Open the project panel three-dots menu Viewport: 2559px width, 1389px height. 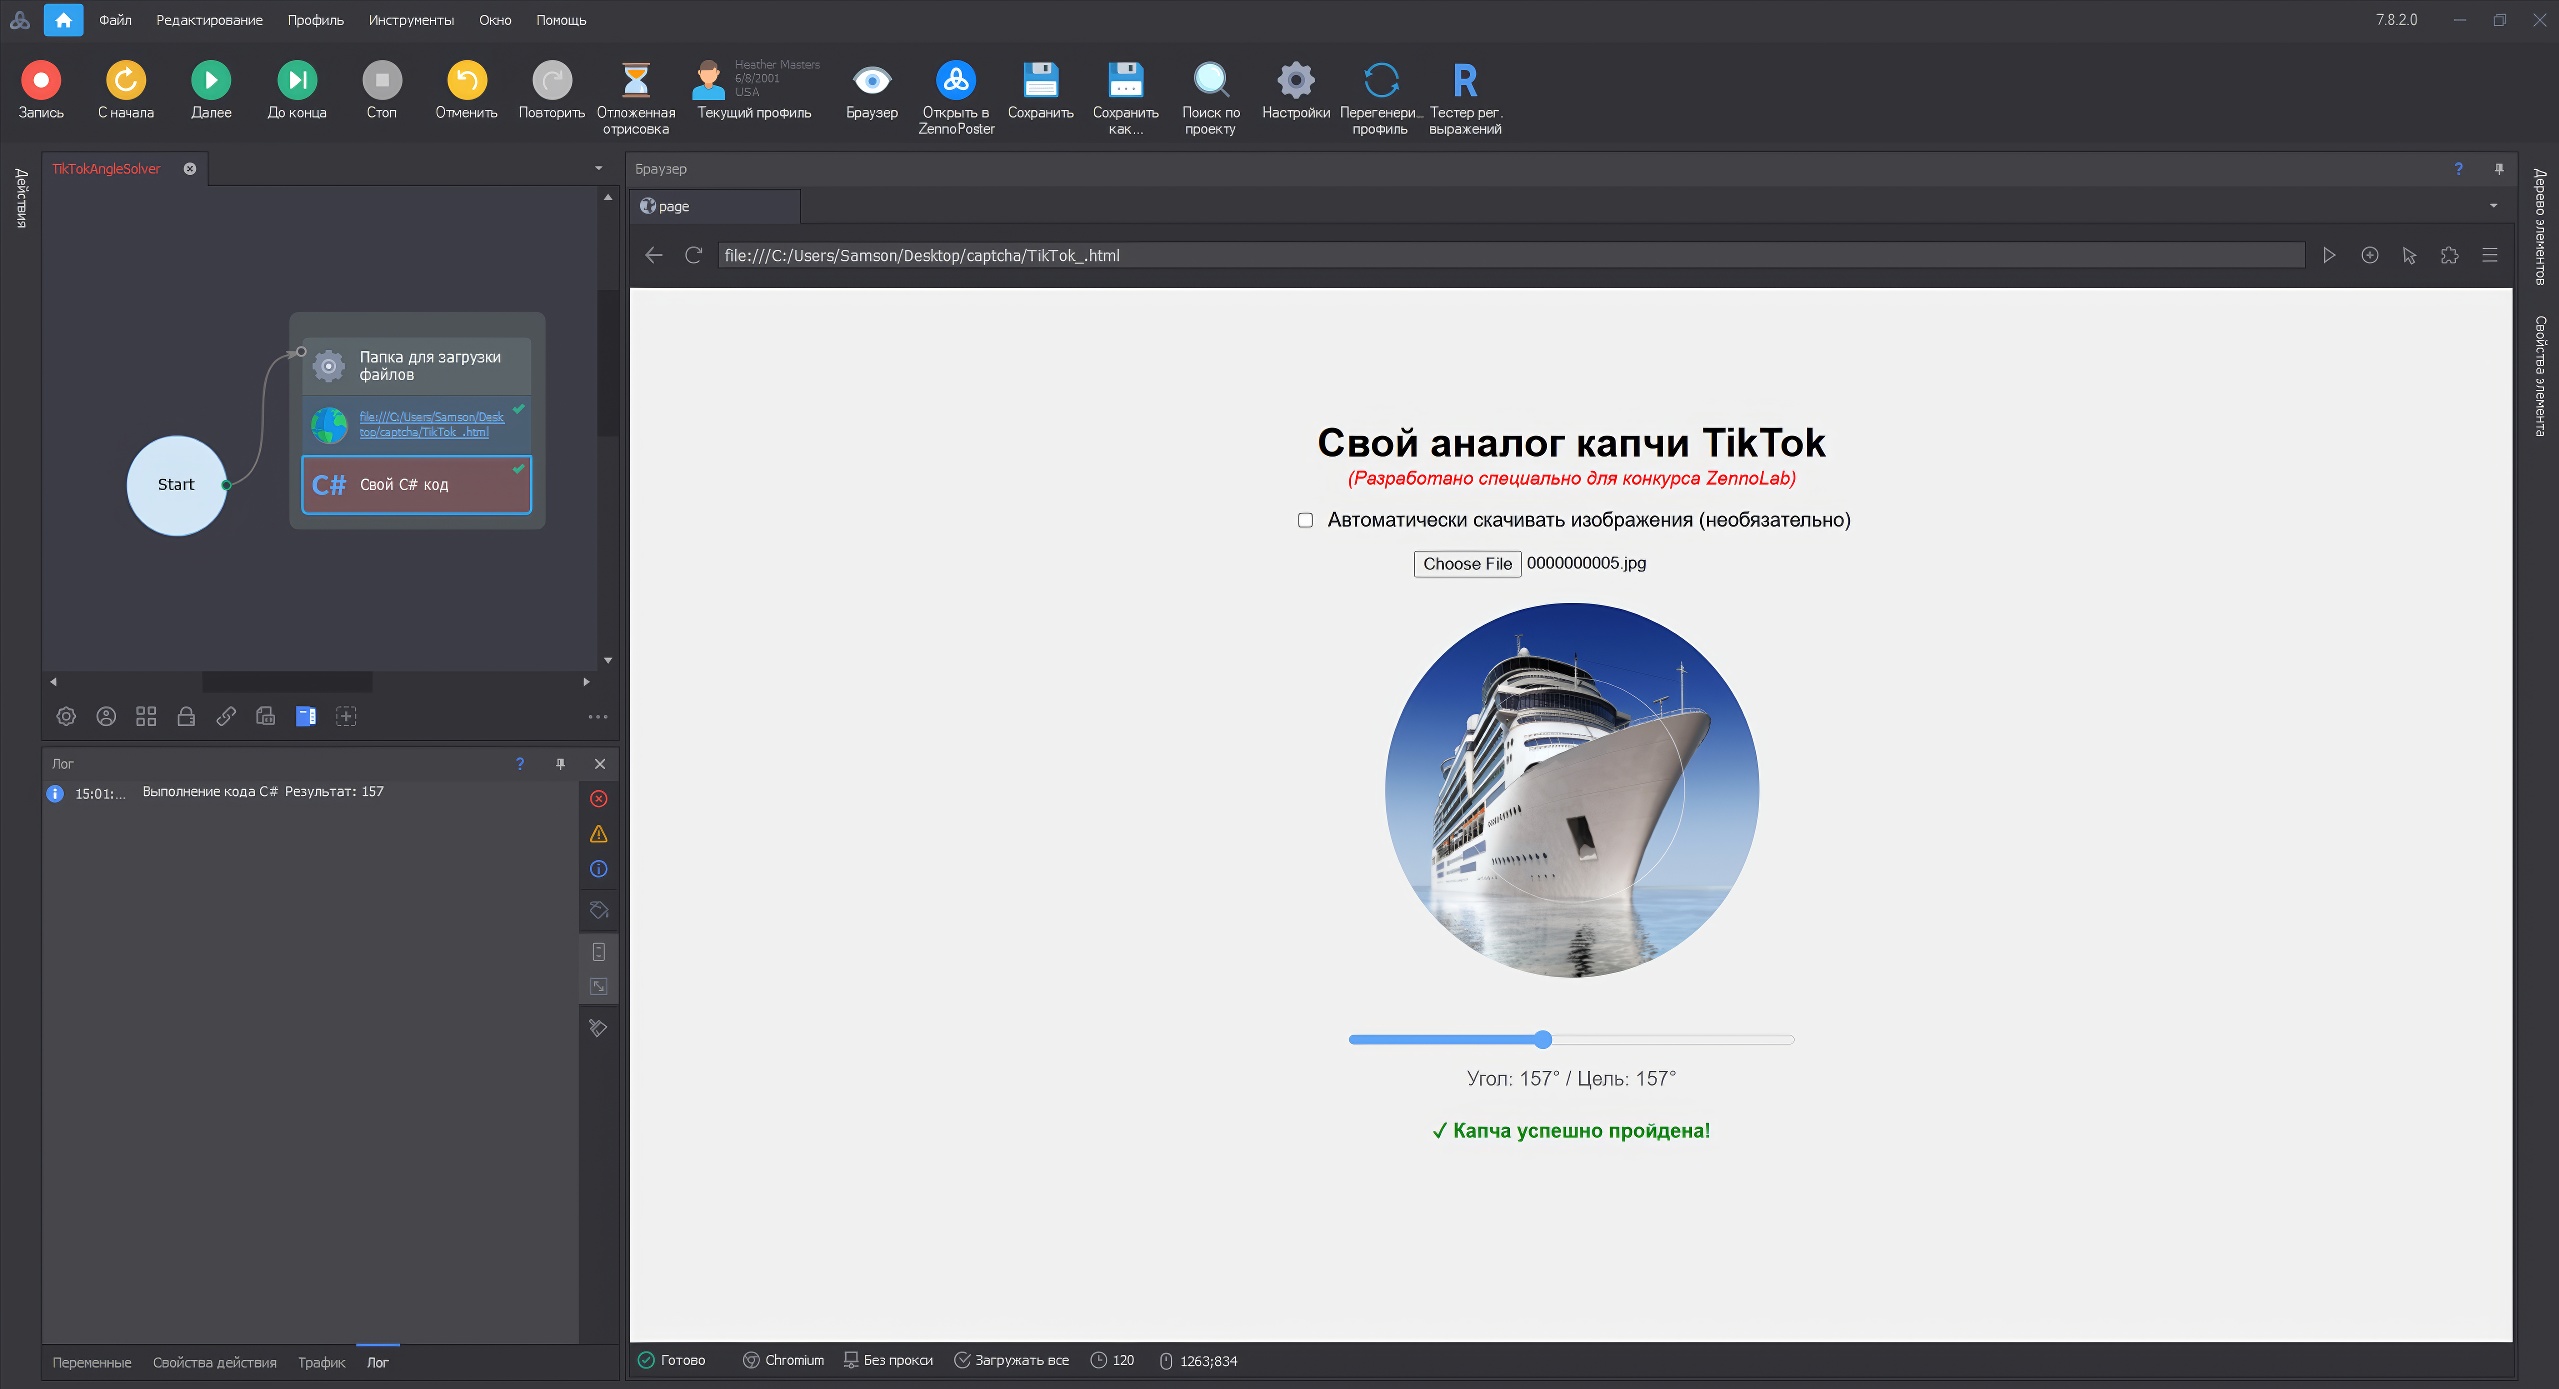(598, 717)
